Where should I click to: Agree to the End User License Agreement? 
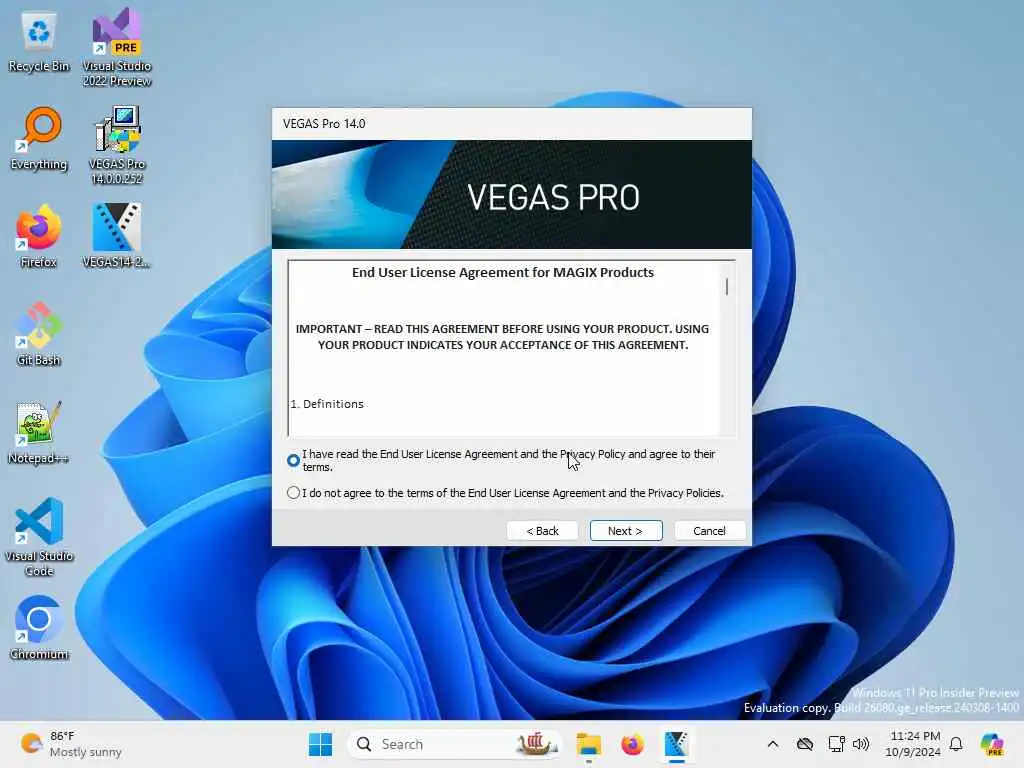[293, 460]
